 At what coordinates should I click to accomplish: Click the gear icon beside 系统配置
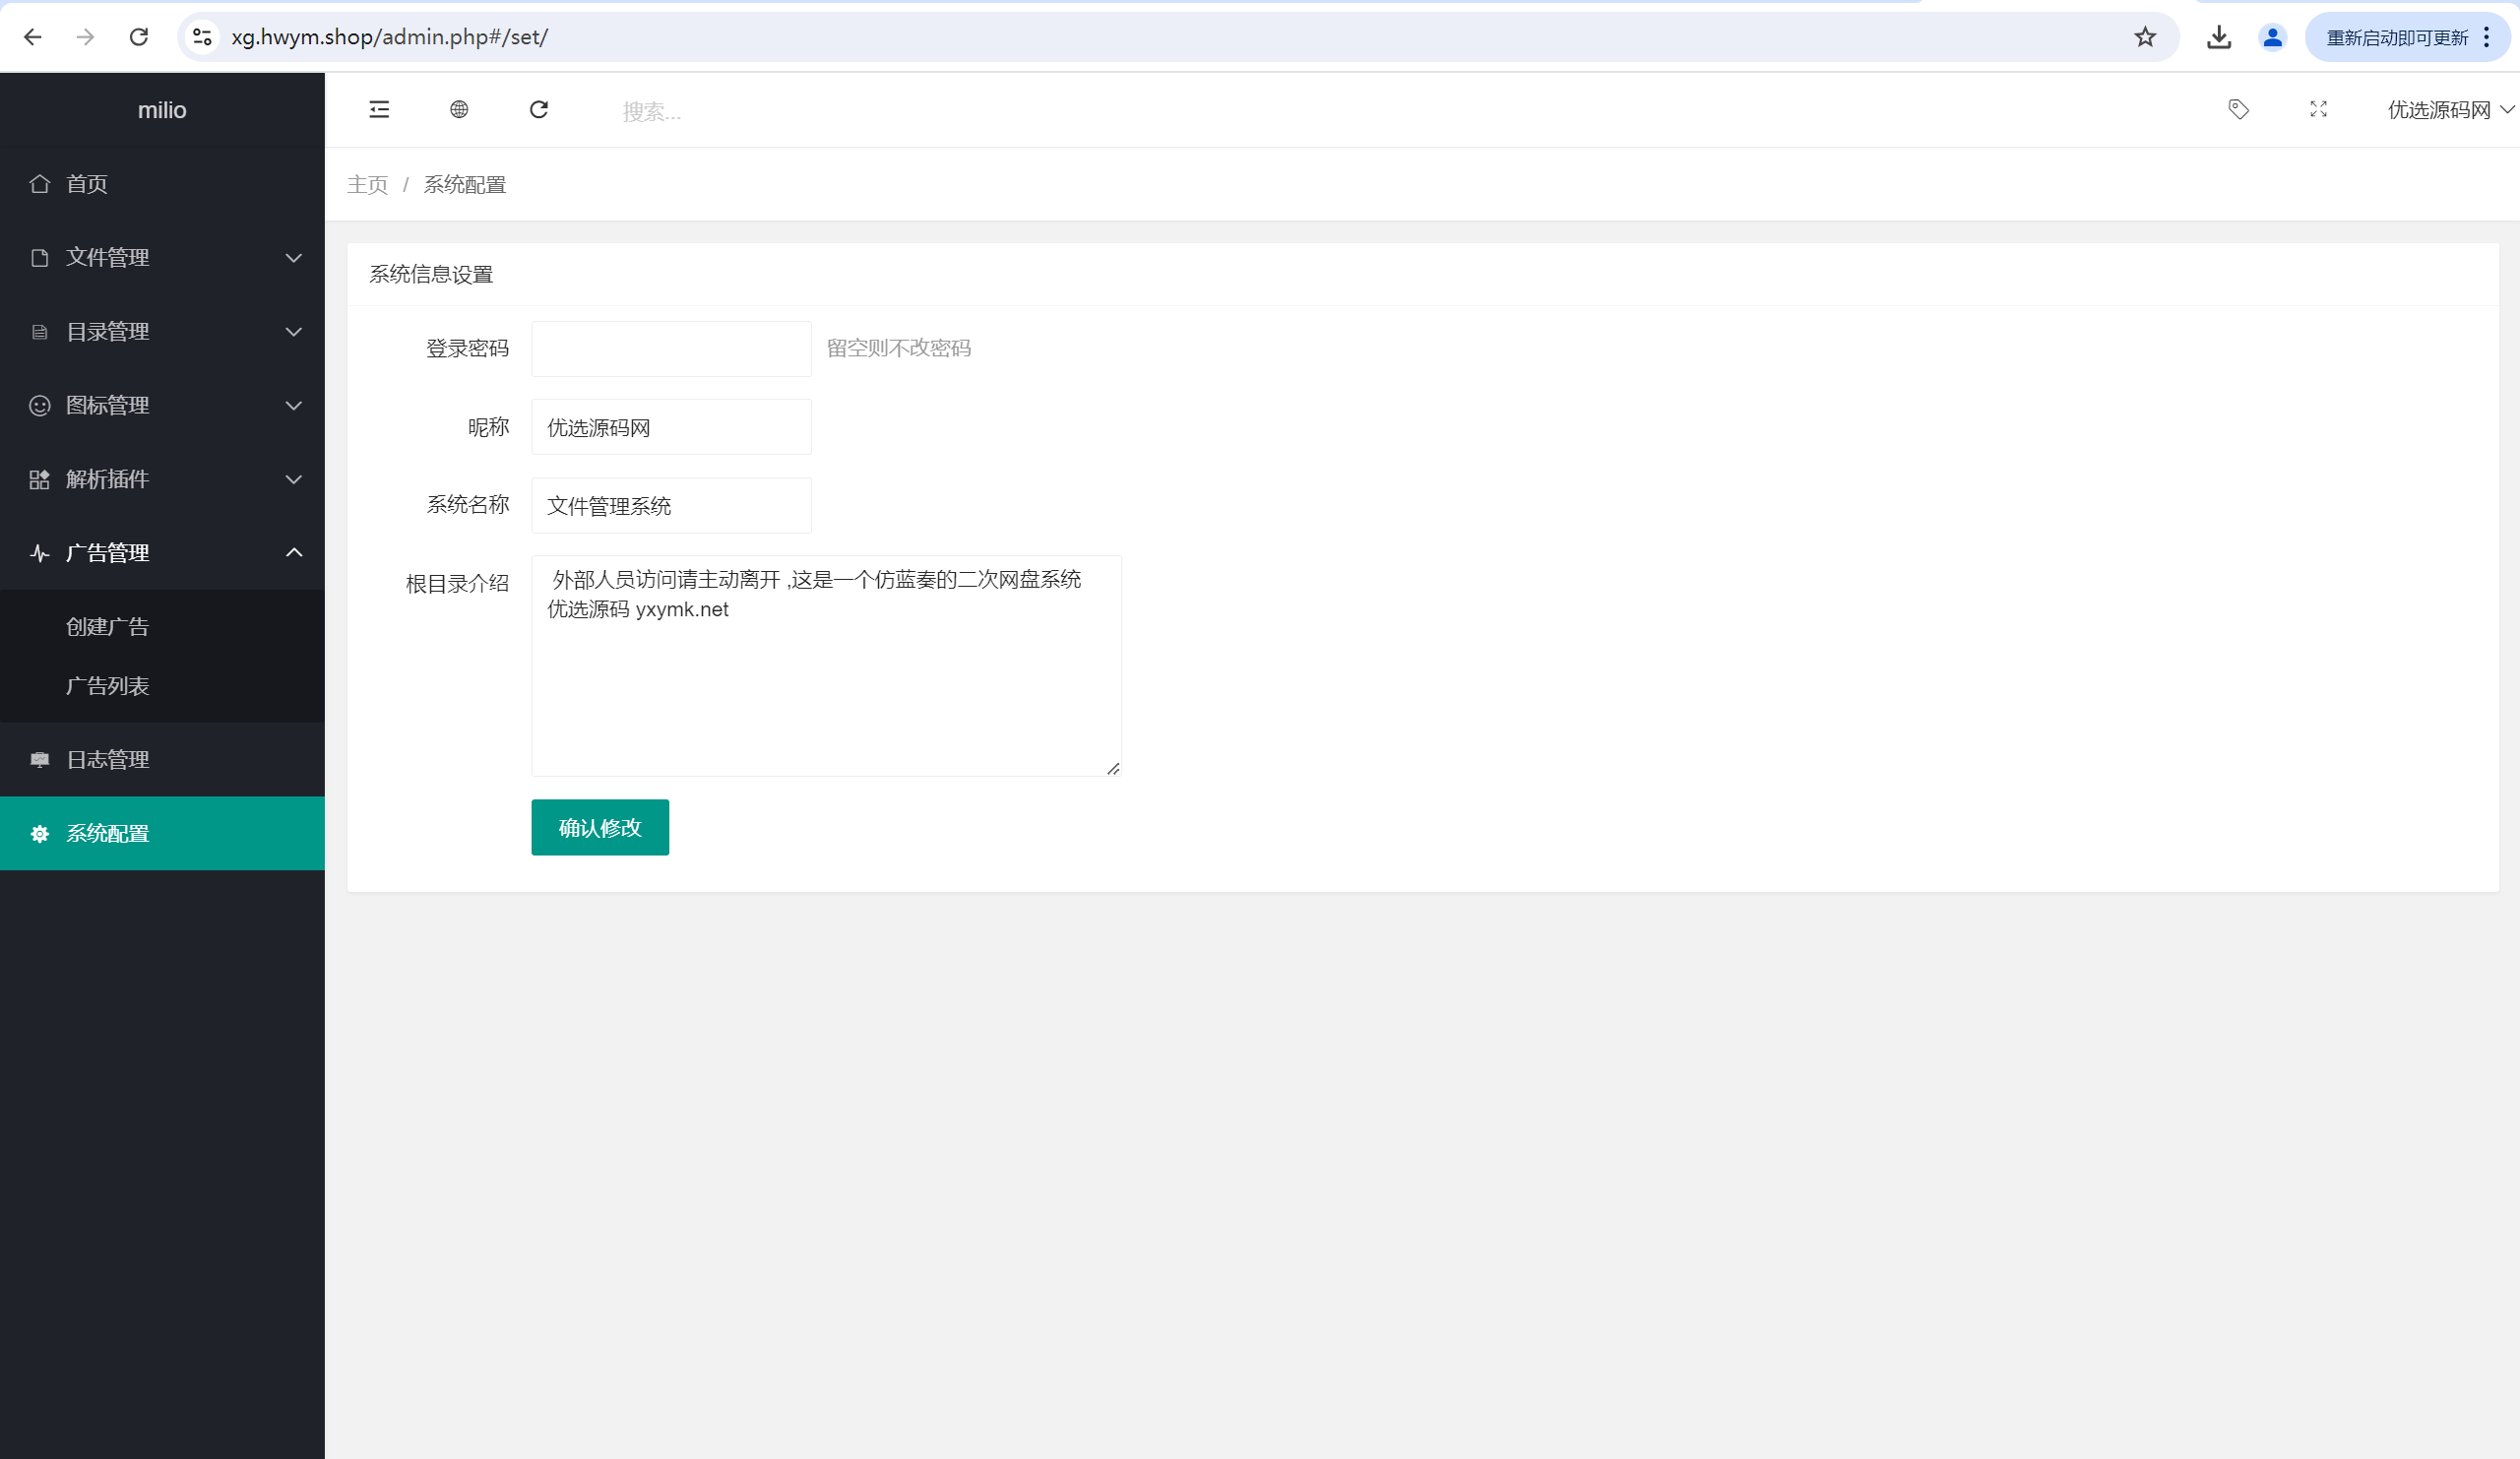pos(39,834)
